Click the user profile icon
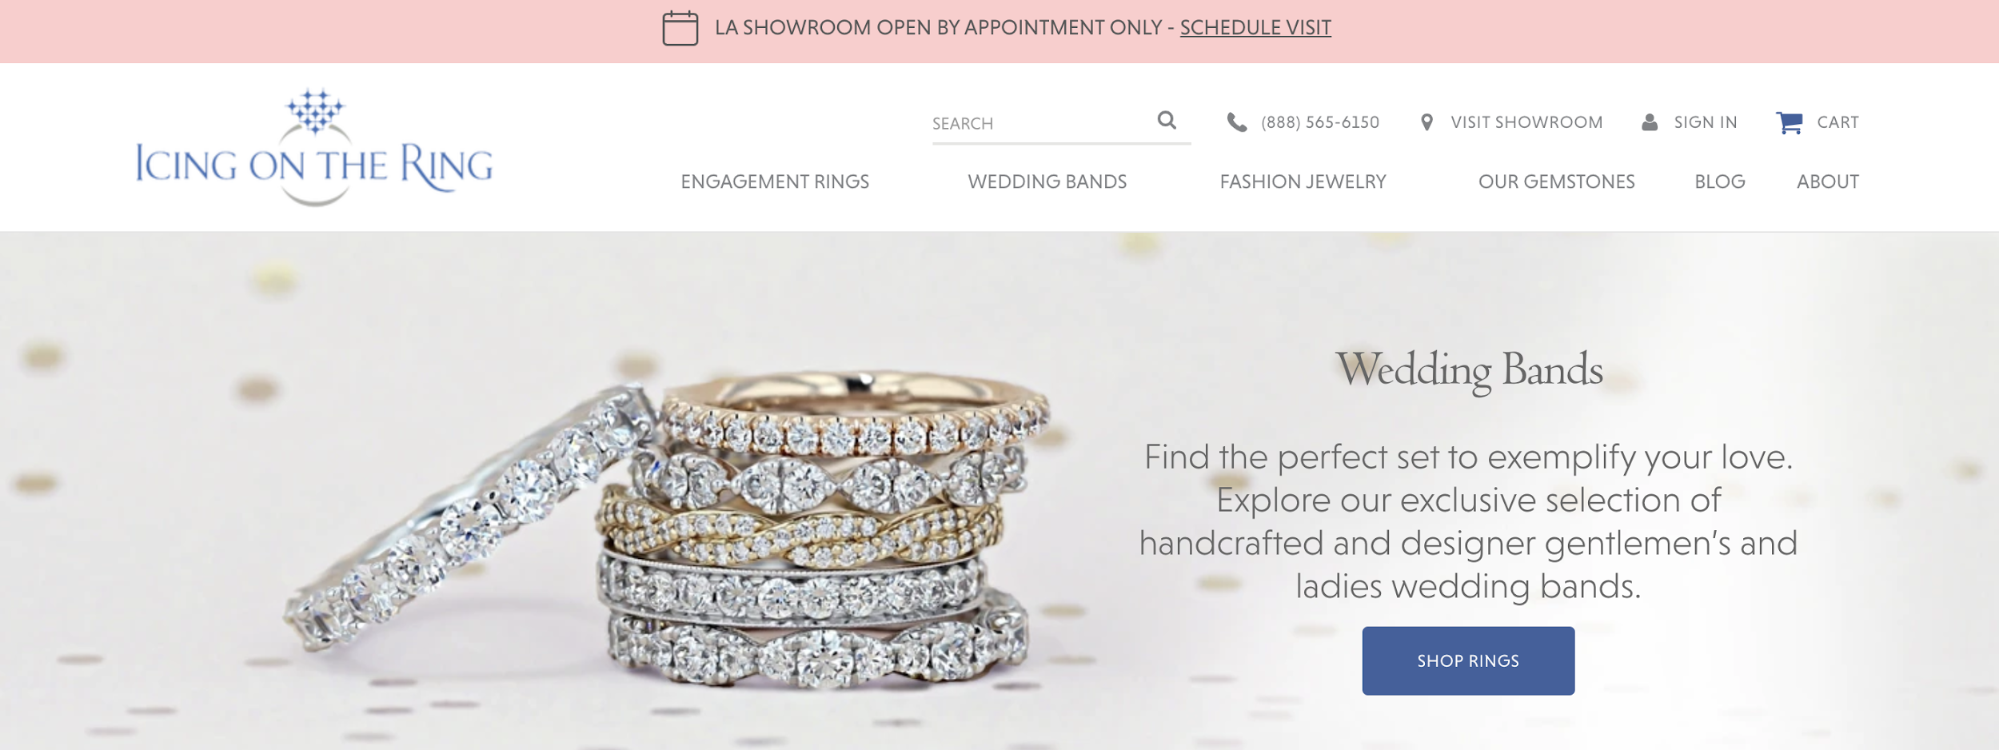 pyautogui.click(x=1650, y=122)
